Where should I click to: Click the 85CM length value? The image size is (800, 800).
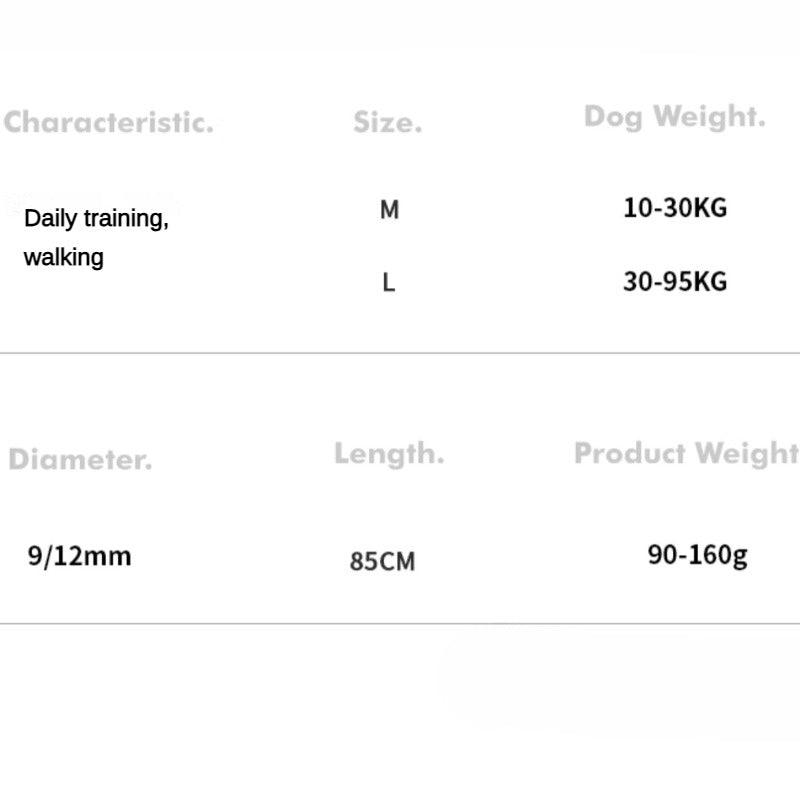[x=382, y=561]
